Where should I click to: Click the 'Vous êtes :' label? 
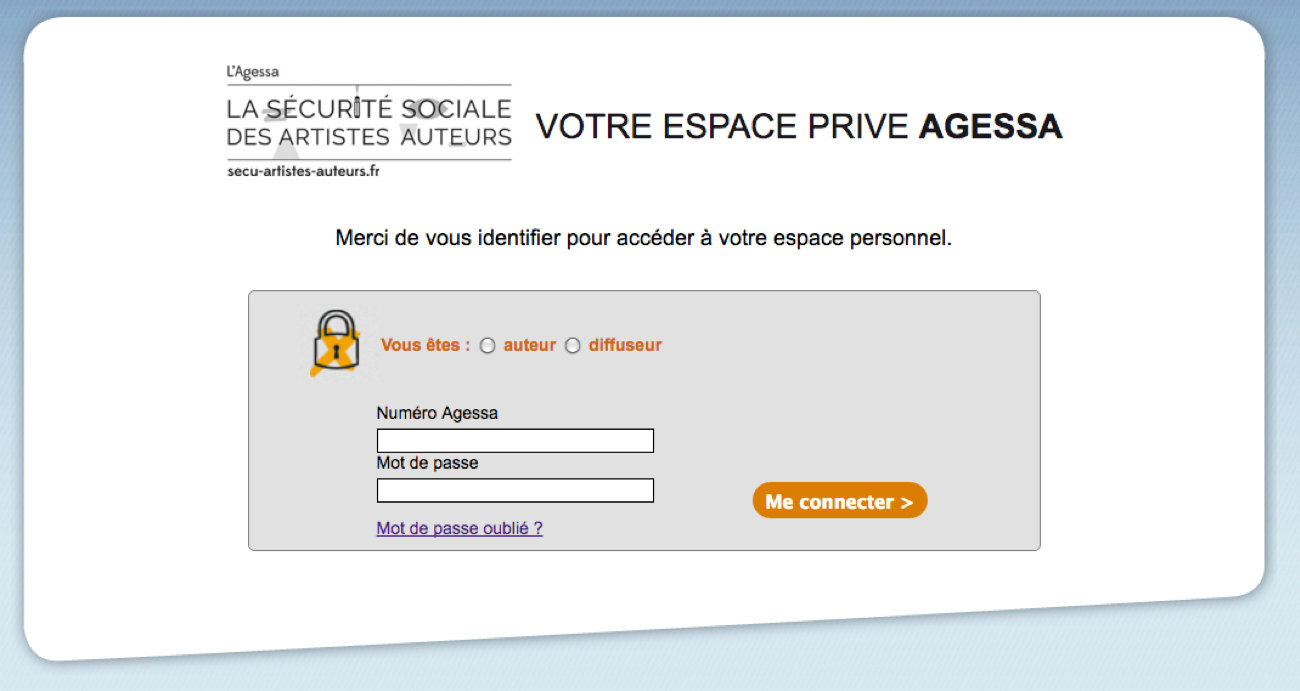tap(425, 345)
